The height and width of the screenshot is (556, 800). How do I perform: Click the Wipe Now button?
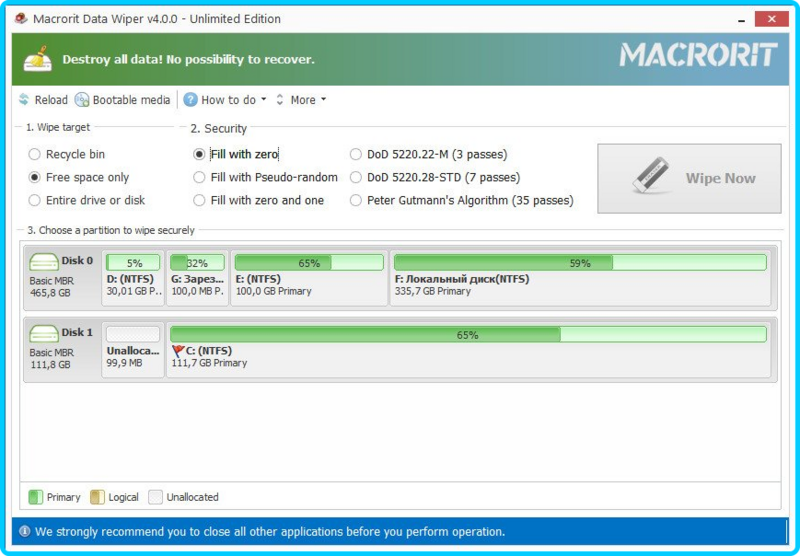click(x=689, y=178)
